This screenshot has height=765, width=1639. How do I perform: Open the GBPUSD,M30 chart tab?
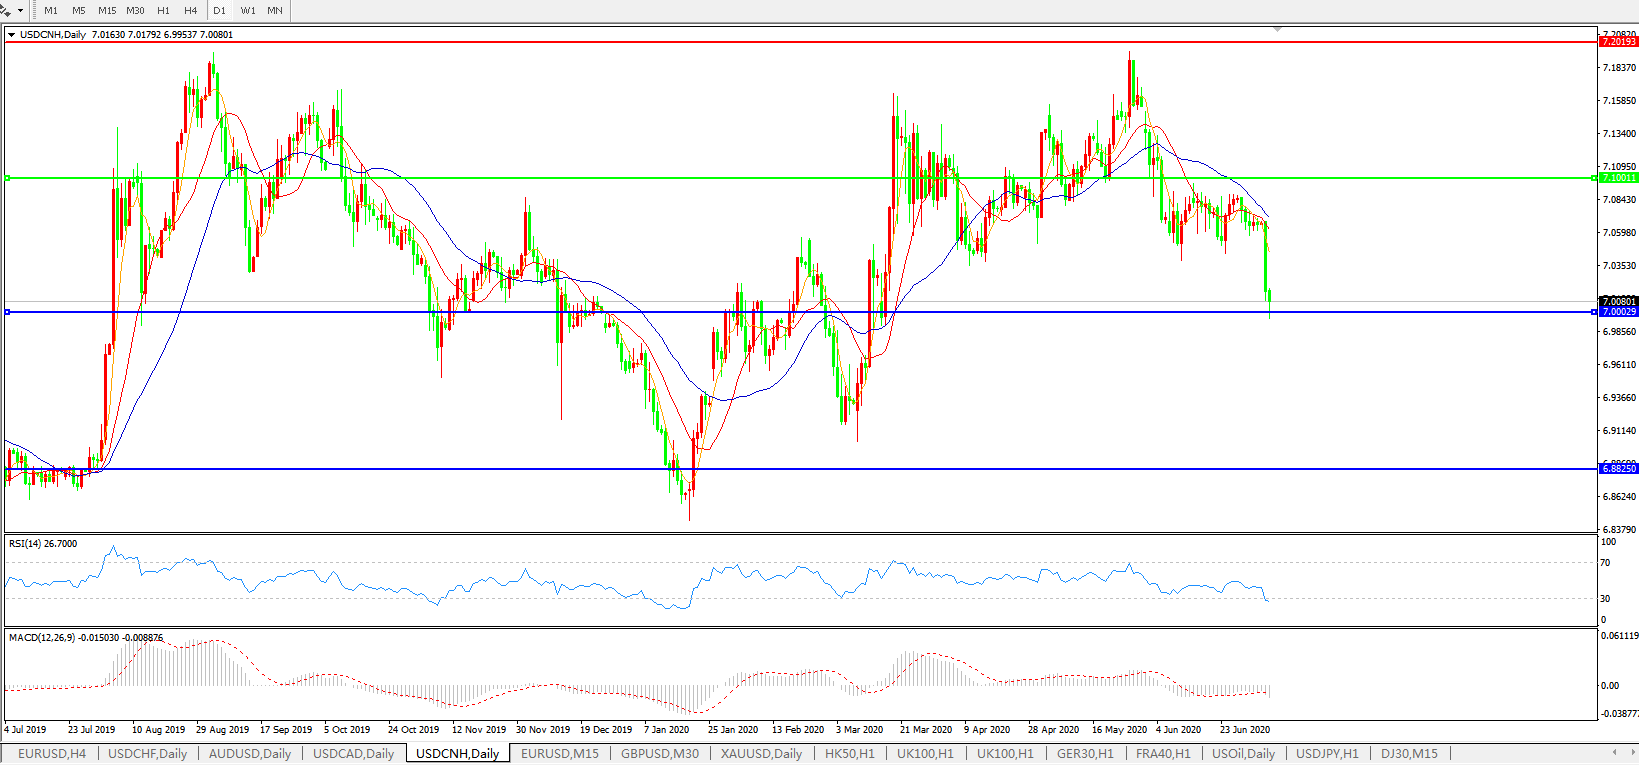(660, 754)
